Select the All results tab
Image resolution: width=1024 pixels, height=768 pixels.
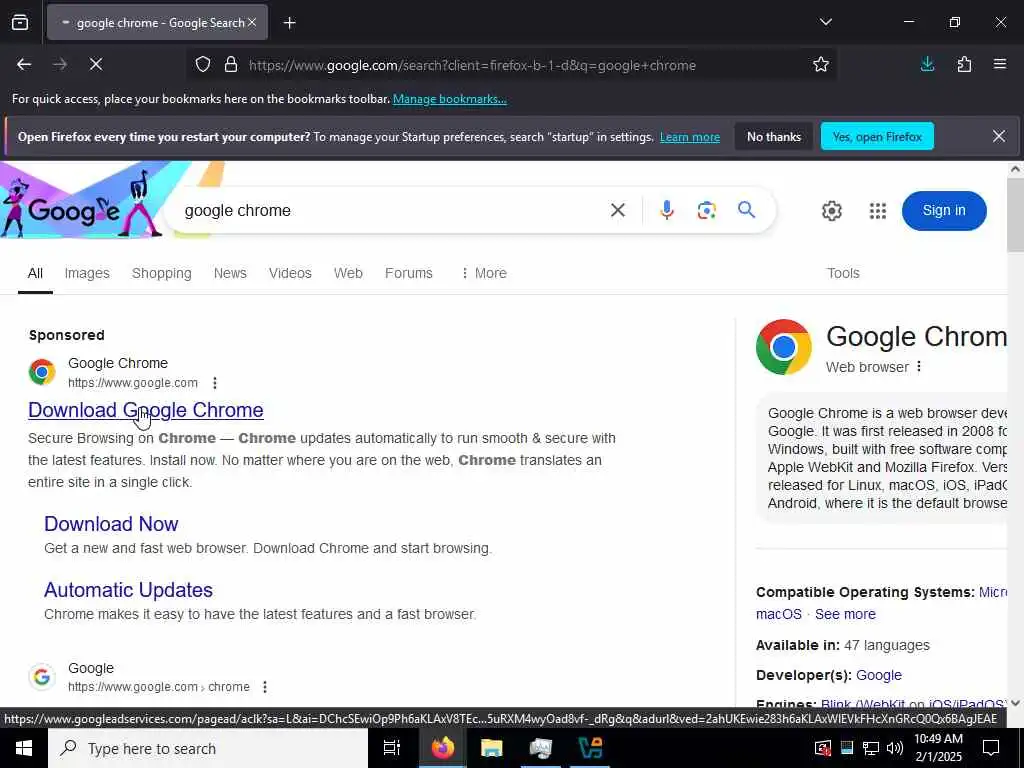35,274
